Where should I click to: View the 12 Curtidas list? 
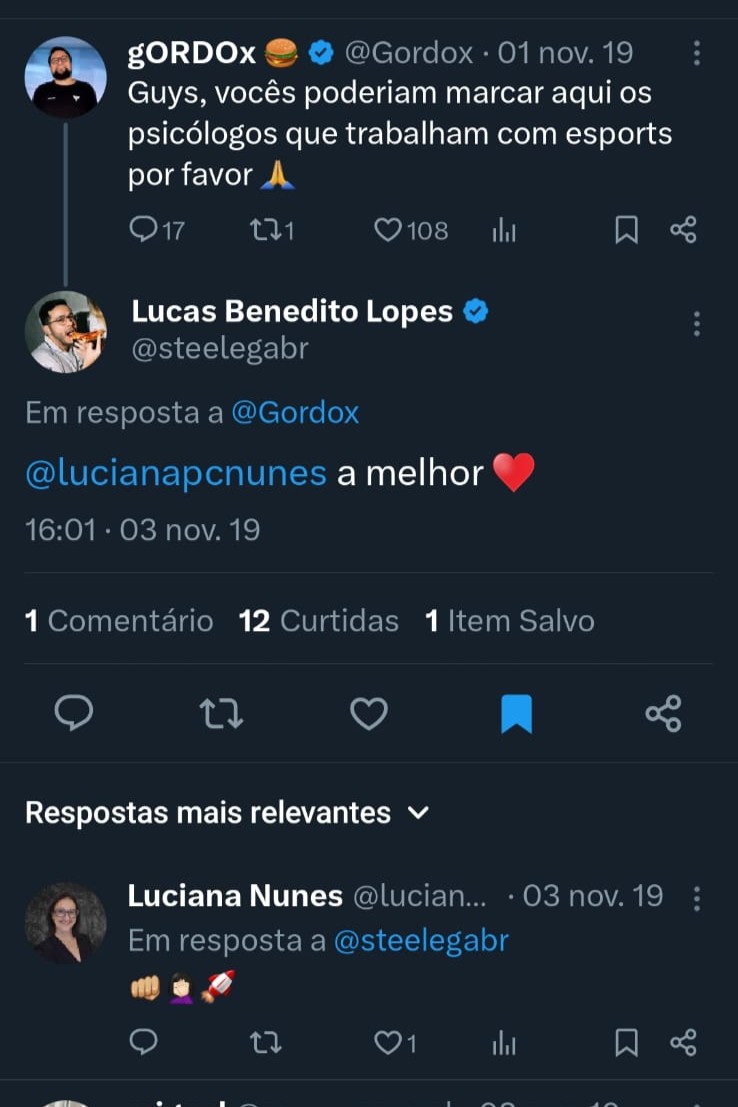(318, 621)
